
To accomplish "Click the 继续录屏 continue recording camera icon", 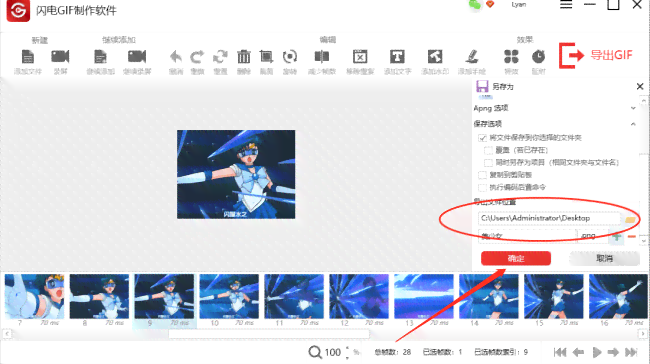I will coord(137,56).
